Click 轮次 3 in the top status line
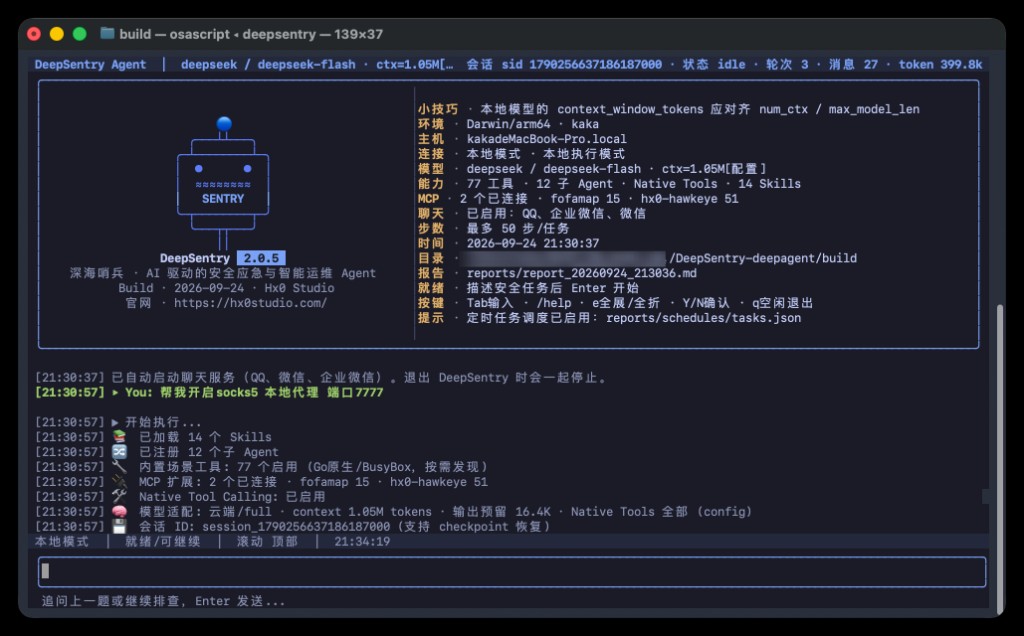Viewport: 1024px width, 636px height. (x=787, y=65)
